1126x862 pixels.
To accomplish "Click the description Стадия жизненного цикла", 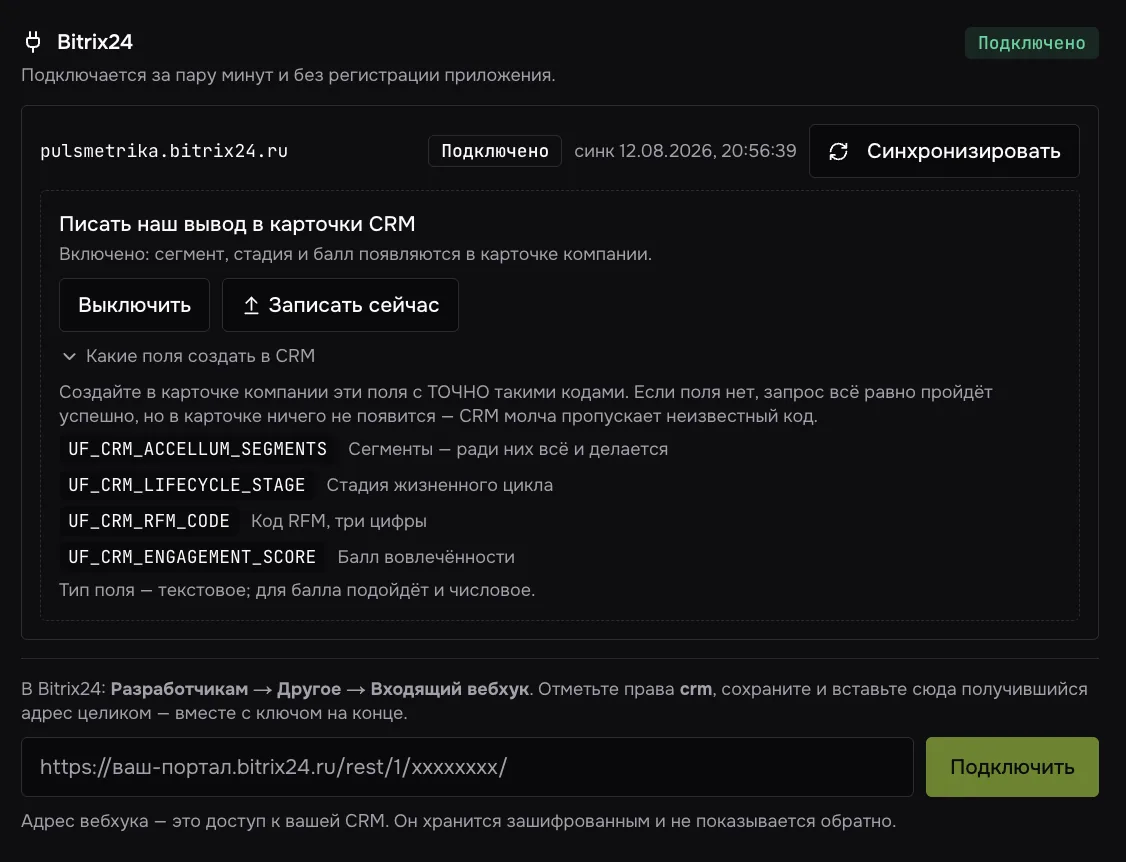I will 439,485.
